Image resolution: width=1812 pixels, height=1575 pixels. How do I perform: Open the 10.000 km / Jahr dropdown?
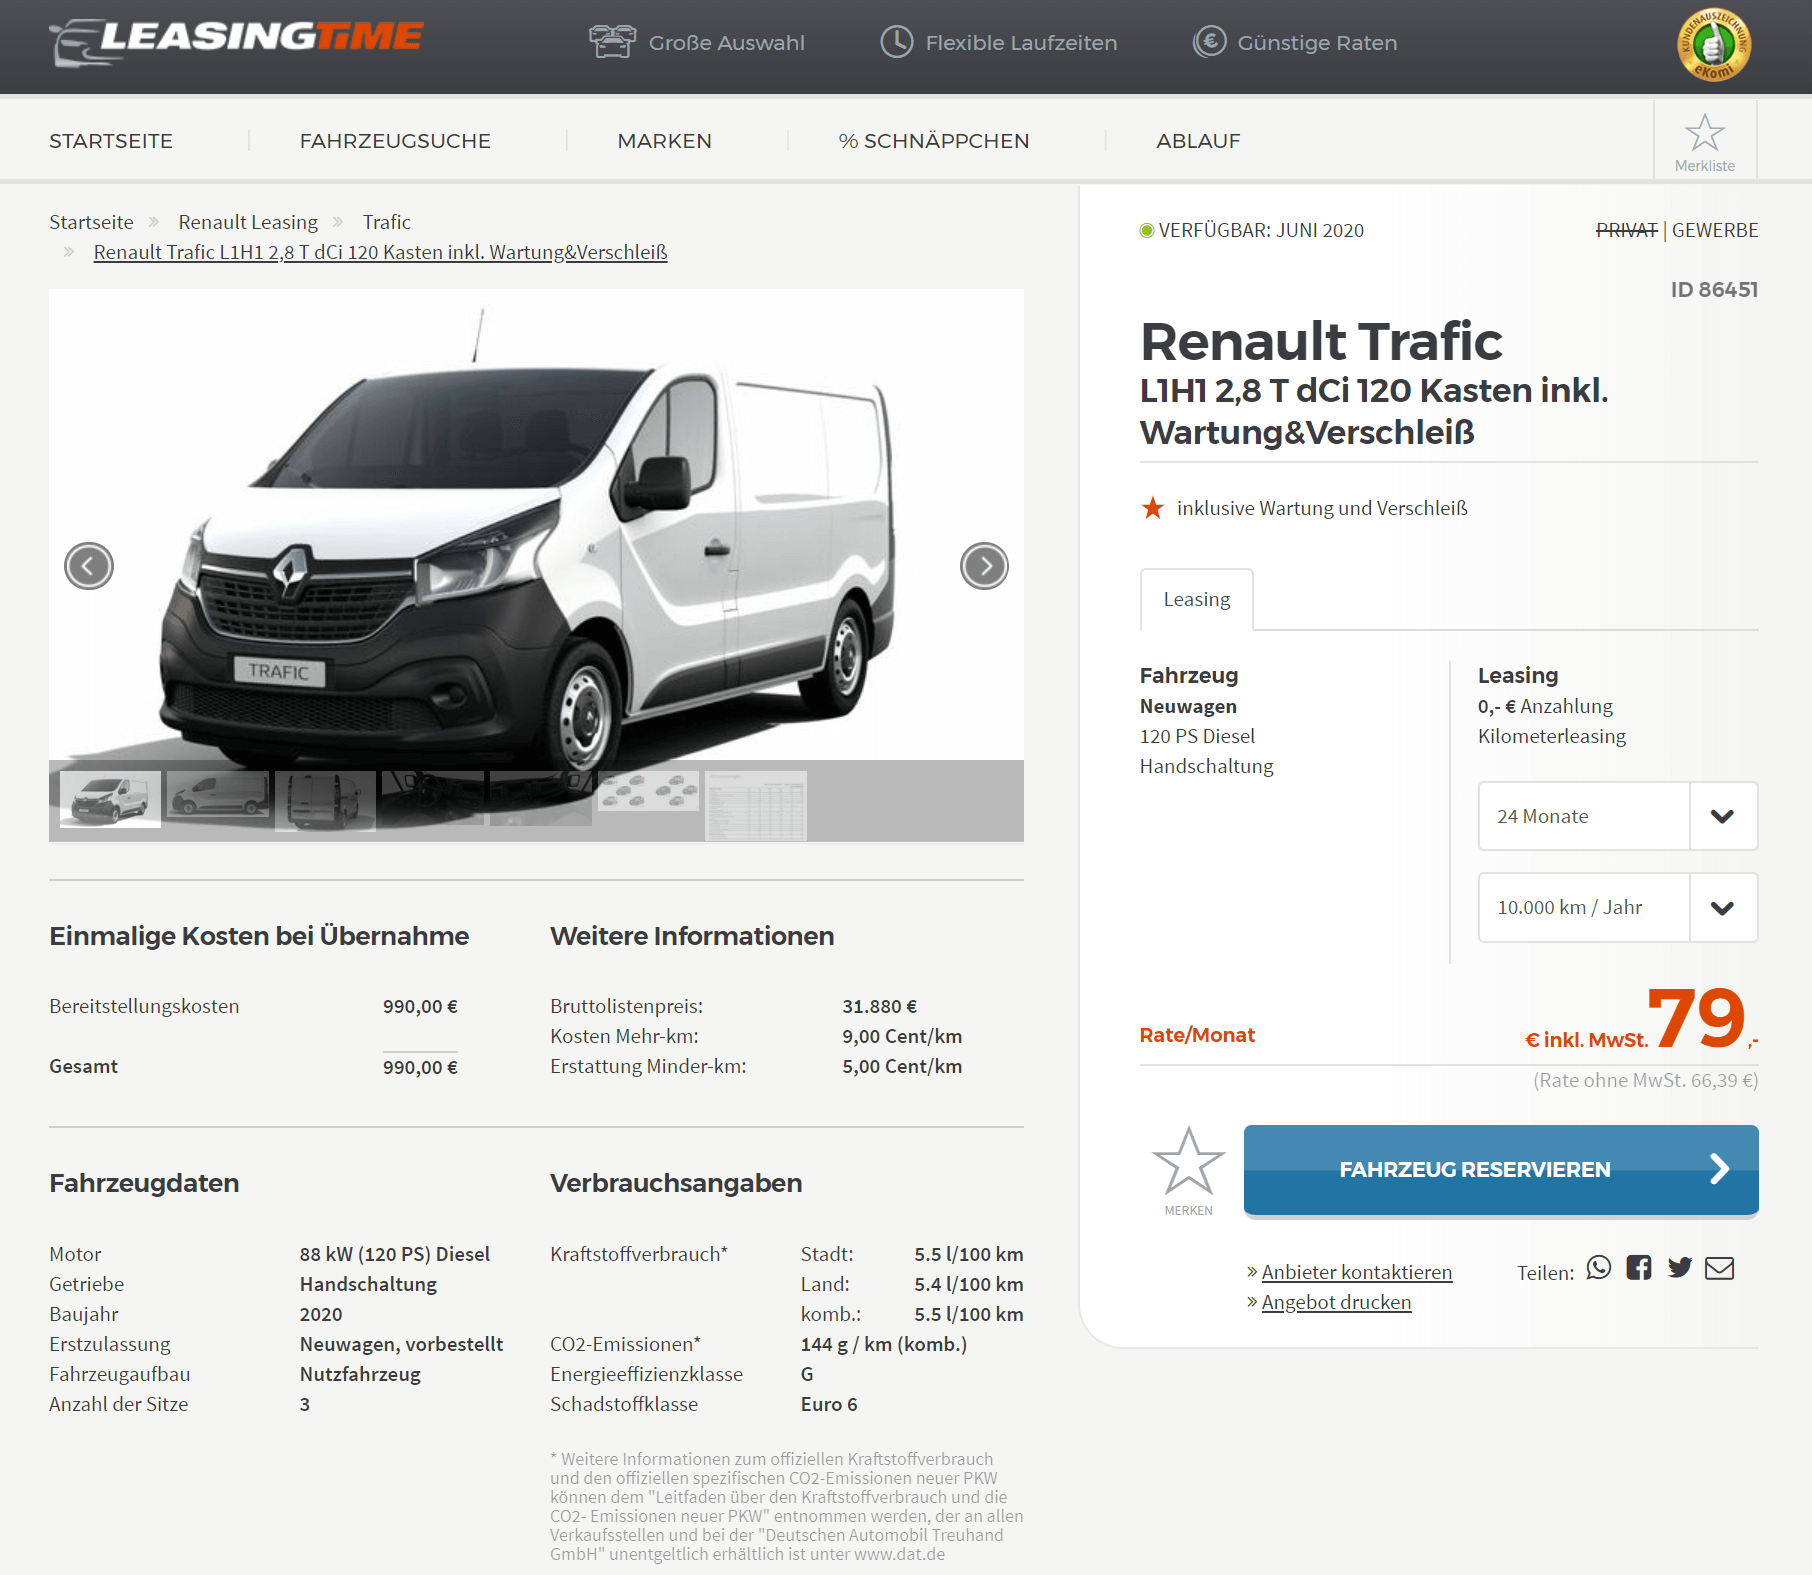[x=1618, y=908]
